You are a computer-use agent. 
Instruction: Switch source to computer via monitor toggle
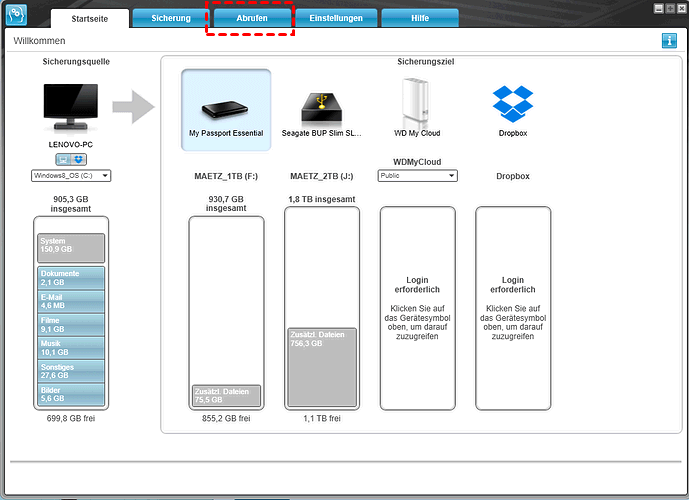(63, 159)
